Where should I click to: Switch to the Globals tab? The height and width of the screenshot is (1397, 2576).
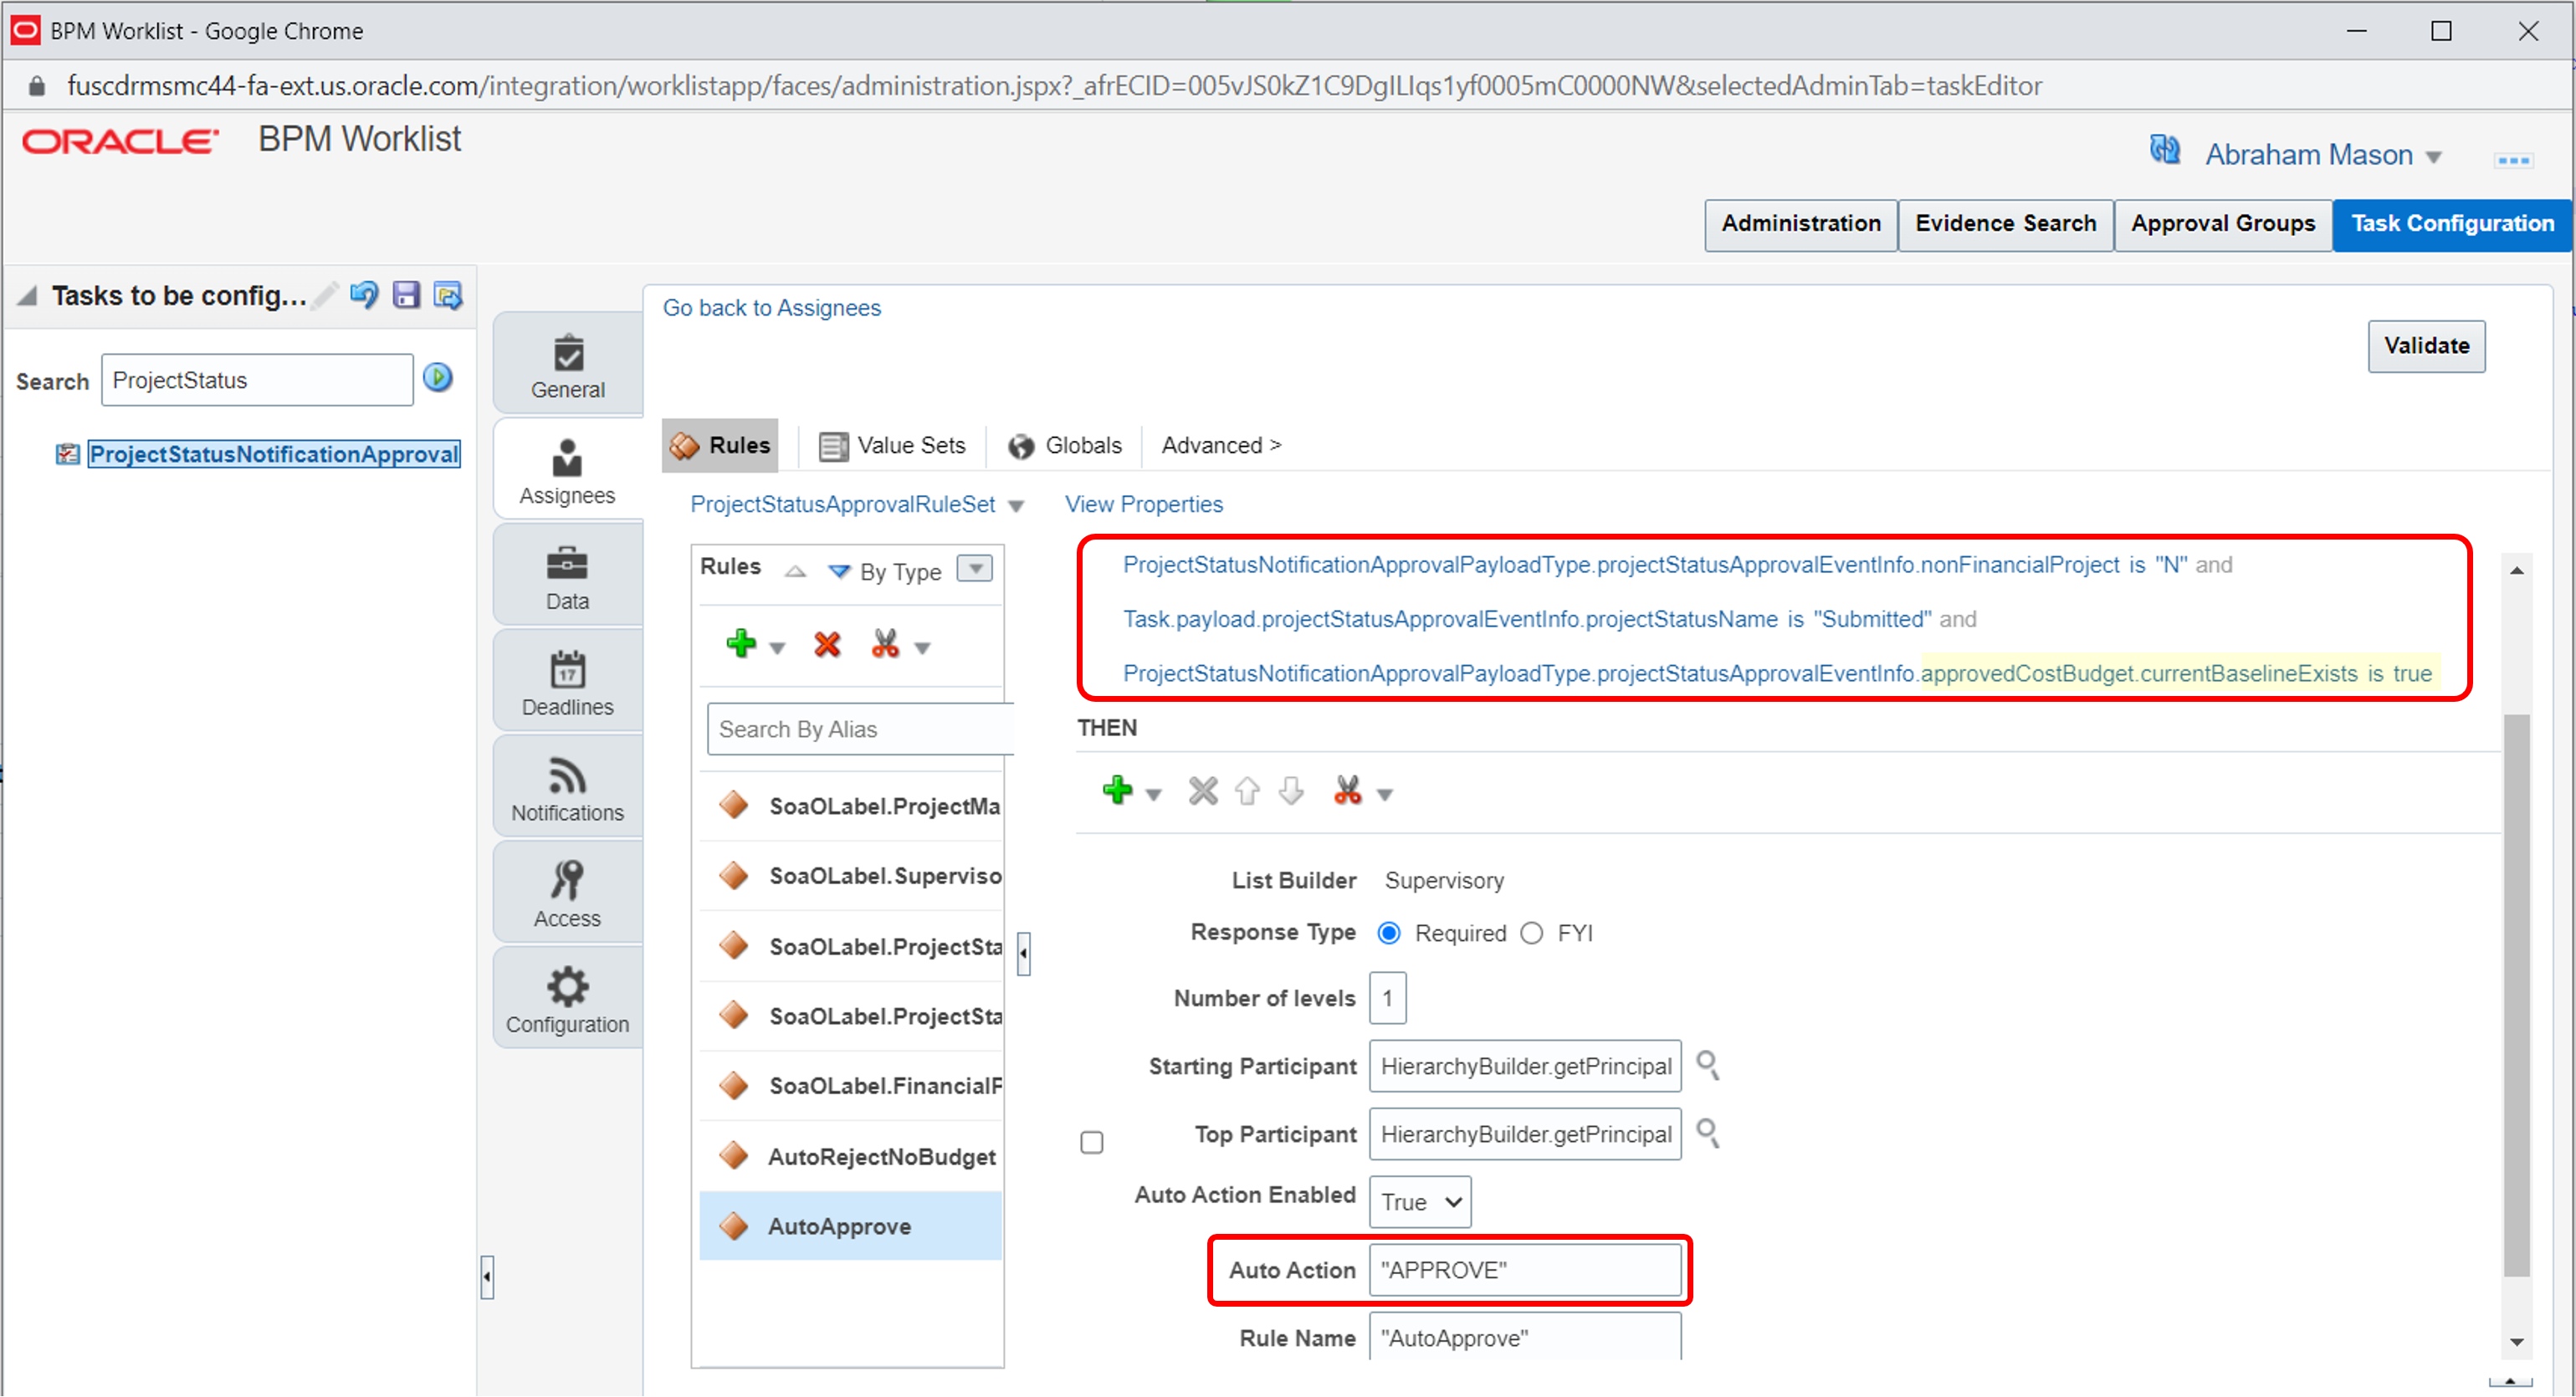[x=1065, y=446]
